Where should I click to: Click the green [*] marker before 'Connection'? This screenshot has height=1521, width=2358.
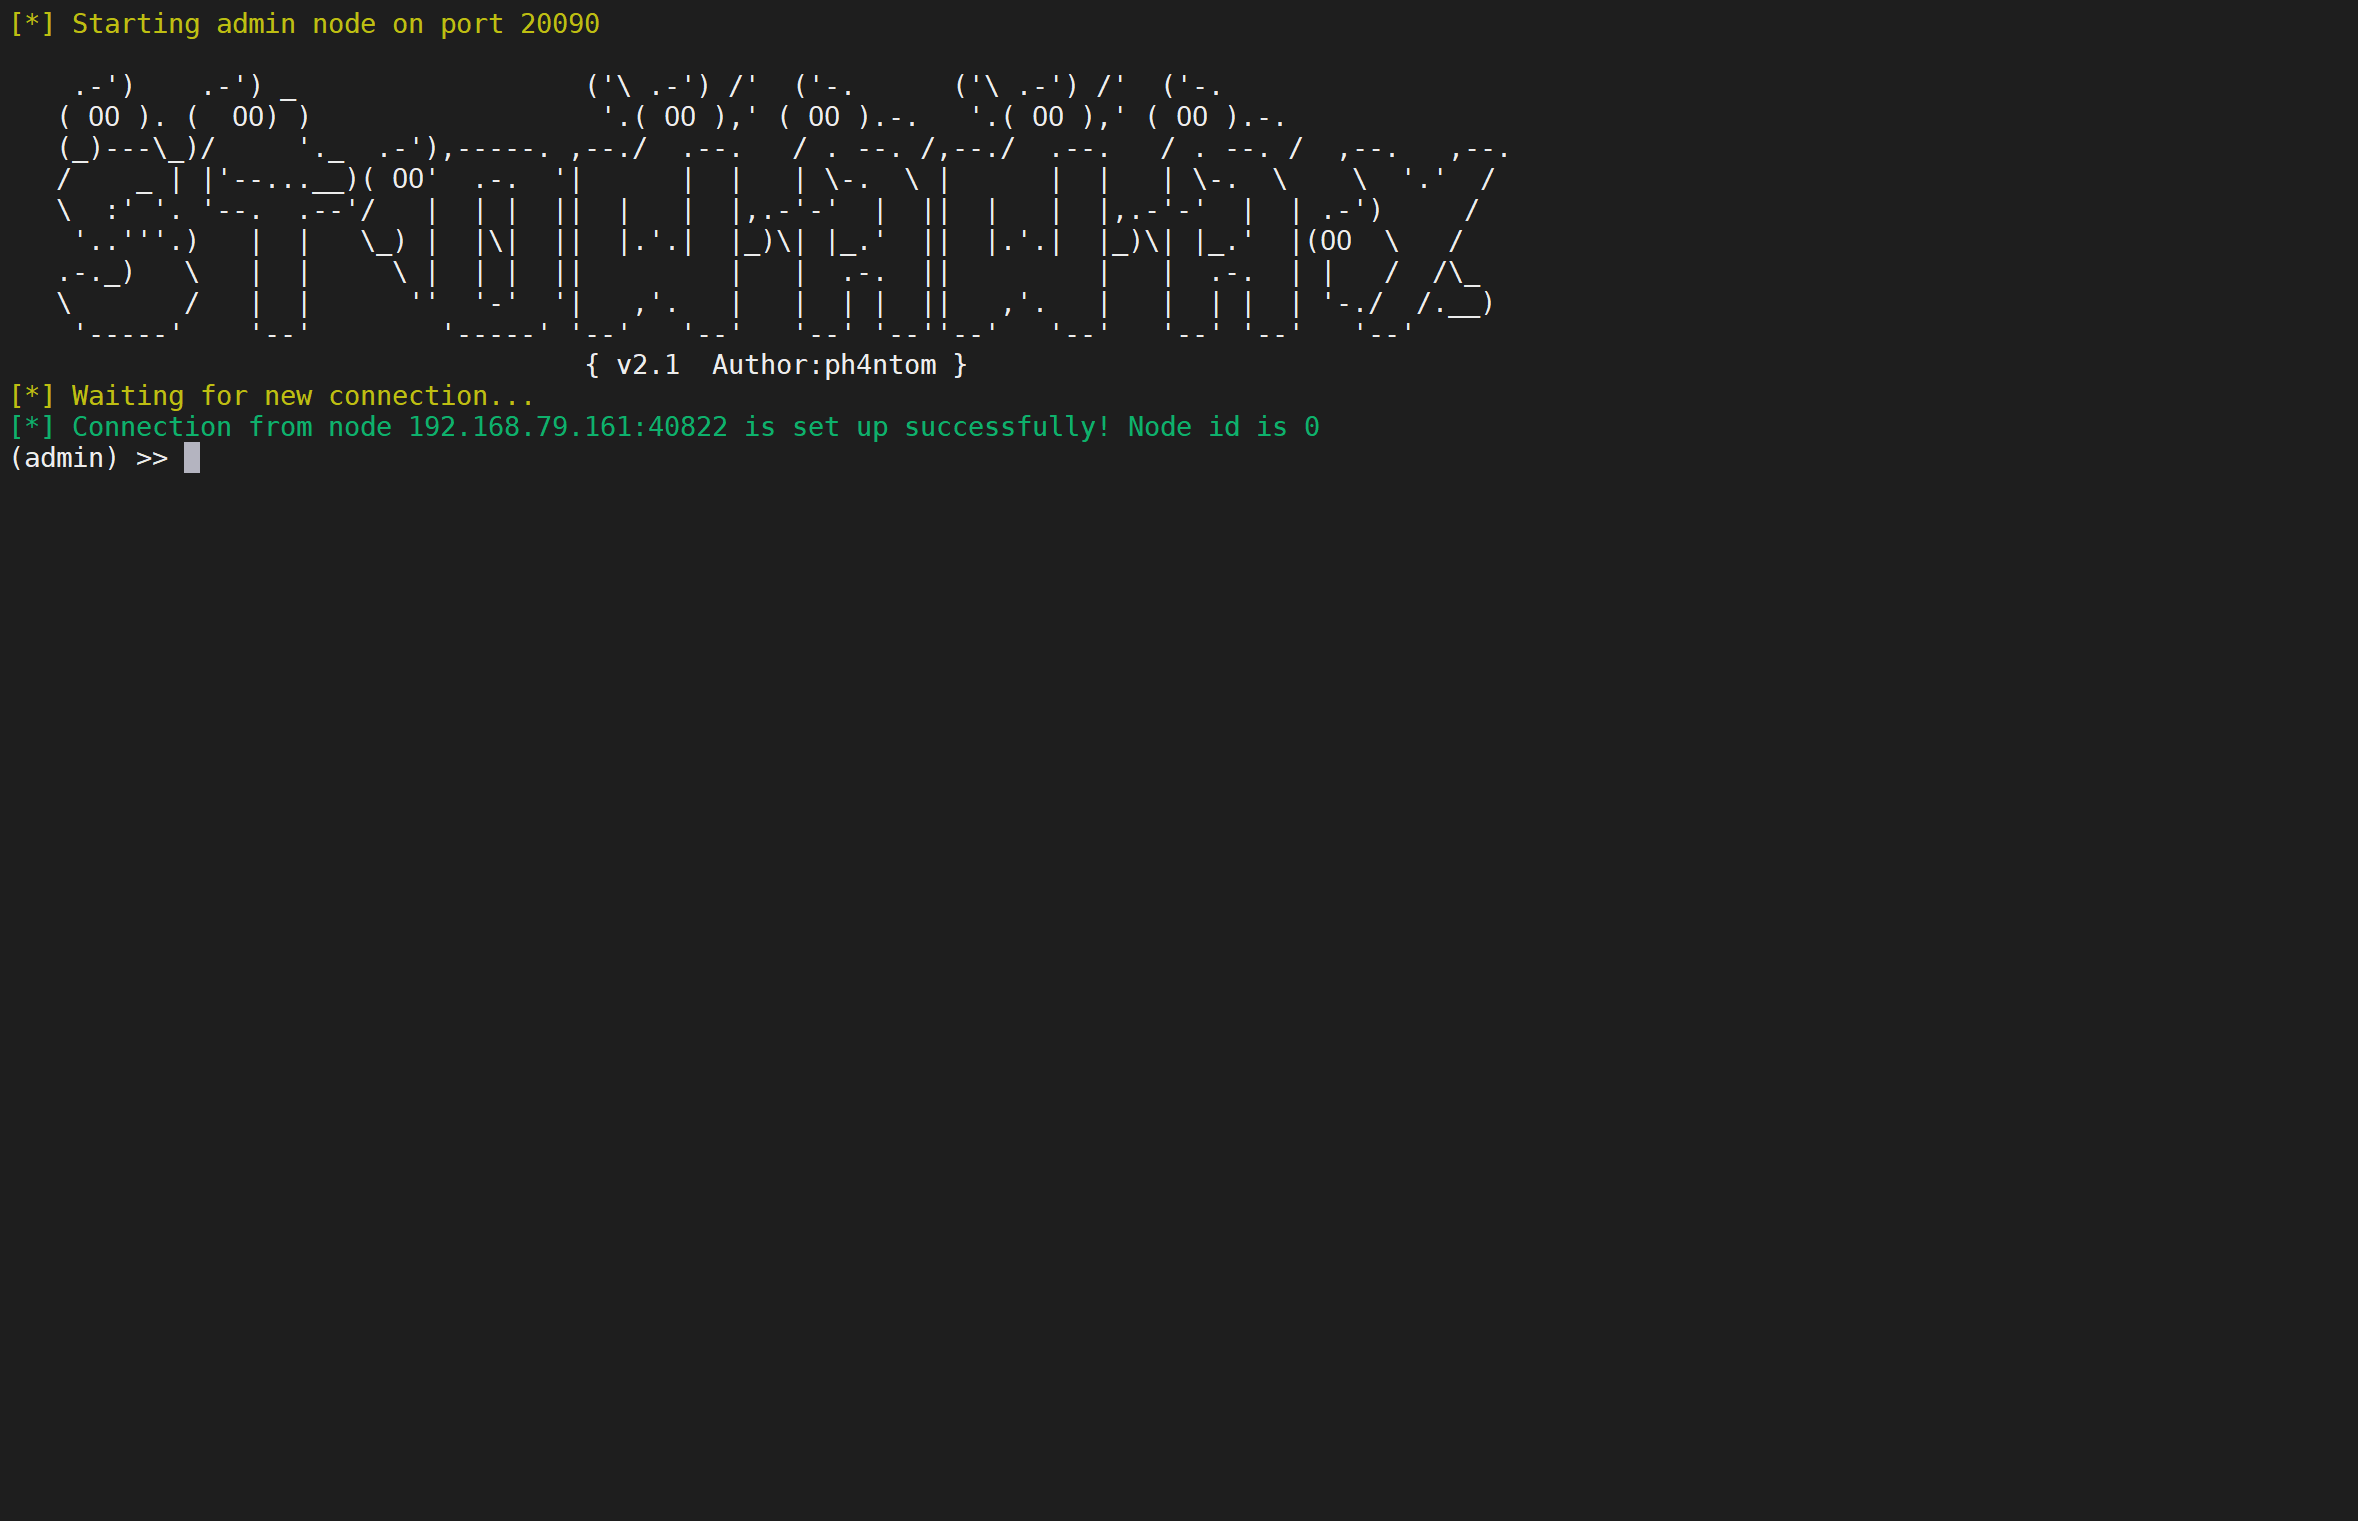31,427
